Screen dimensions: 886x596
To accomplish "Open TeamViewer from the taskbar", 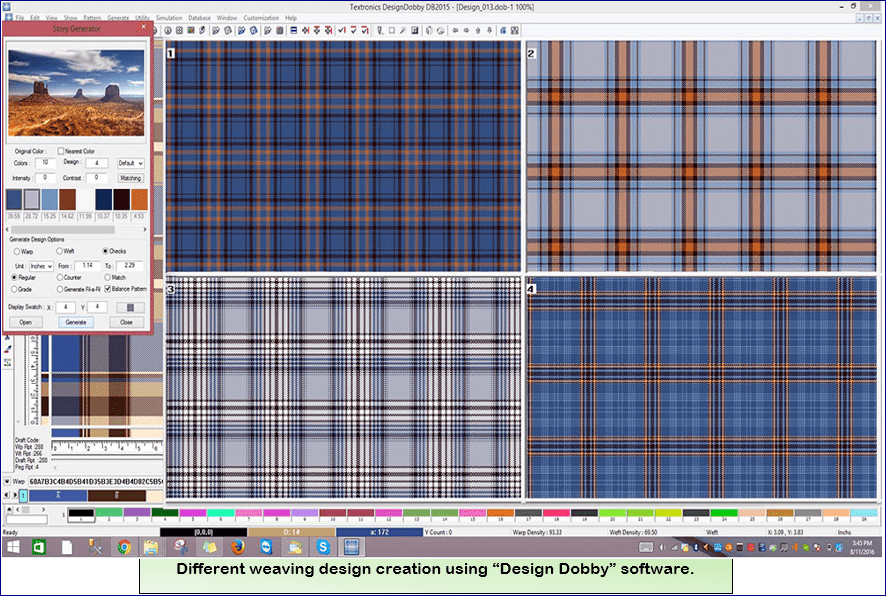I will [266, 547].
